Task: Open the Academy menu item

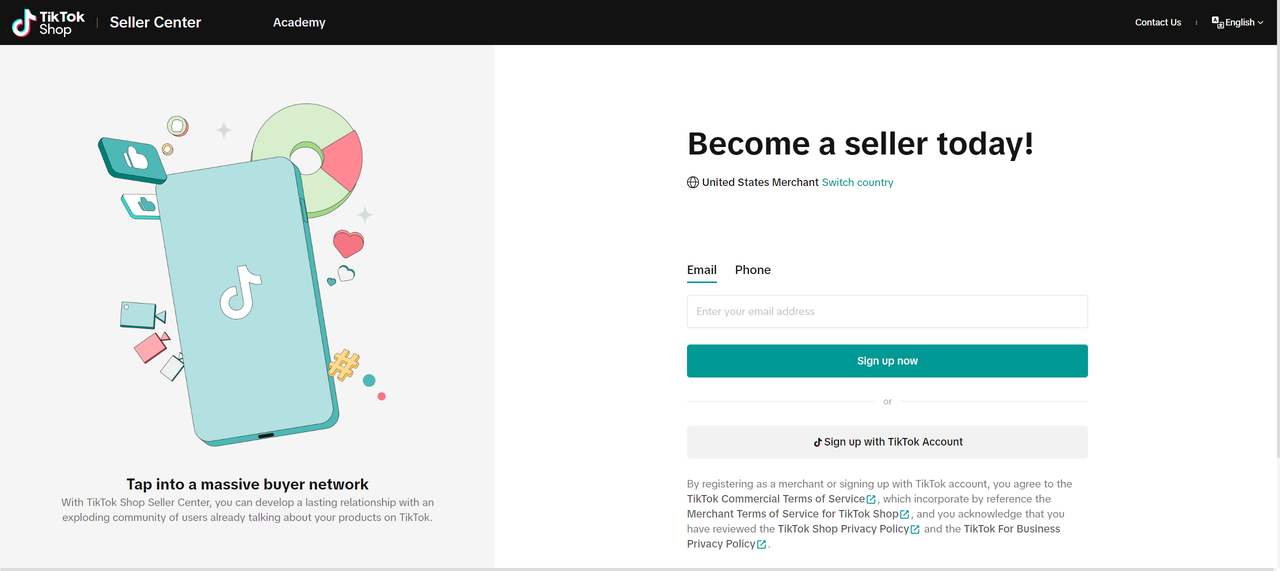Action: [x=299, y=22]
